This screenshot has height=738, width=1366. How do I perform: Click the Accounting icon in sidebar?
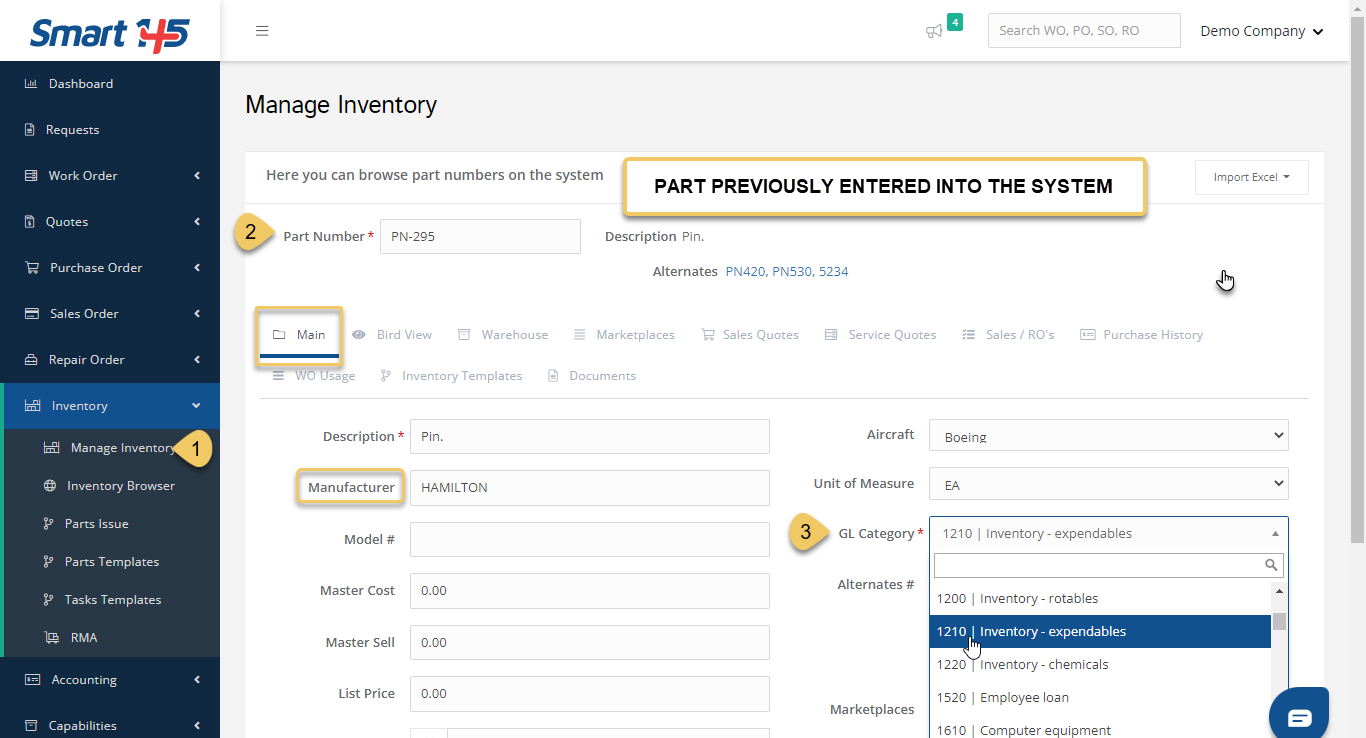point(32,680)
